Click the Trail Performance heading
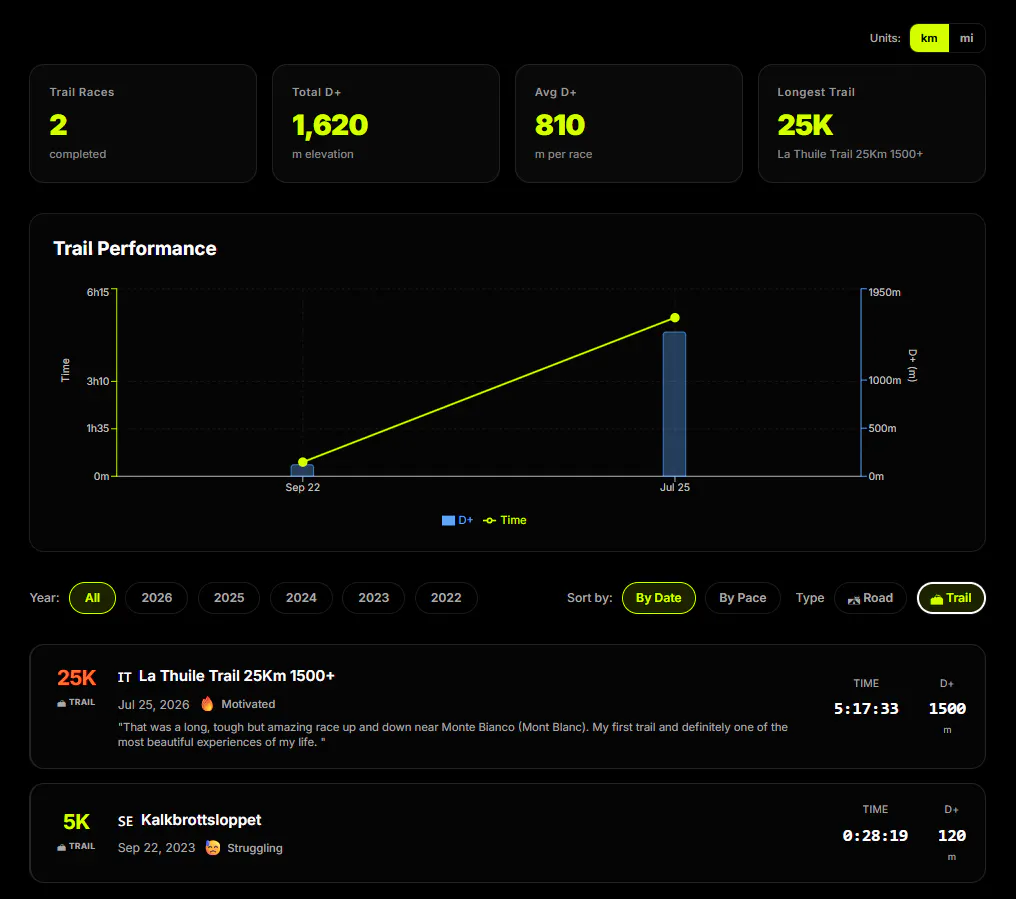The height and width of the screenshot is (899, 1016). 135,248
